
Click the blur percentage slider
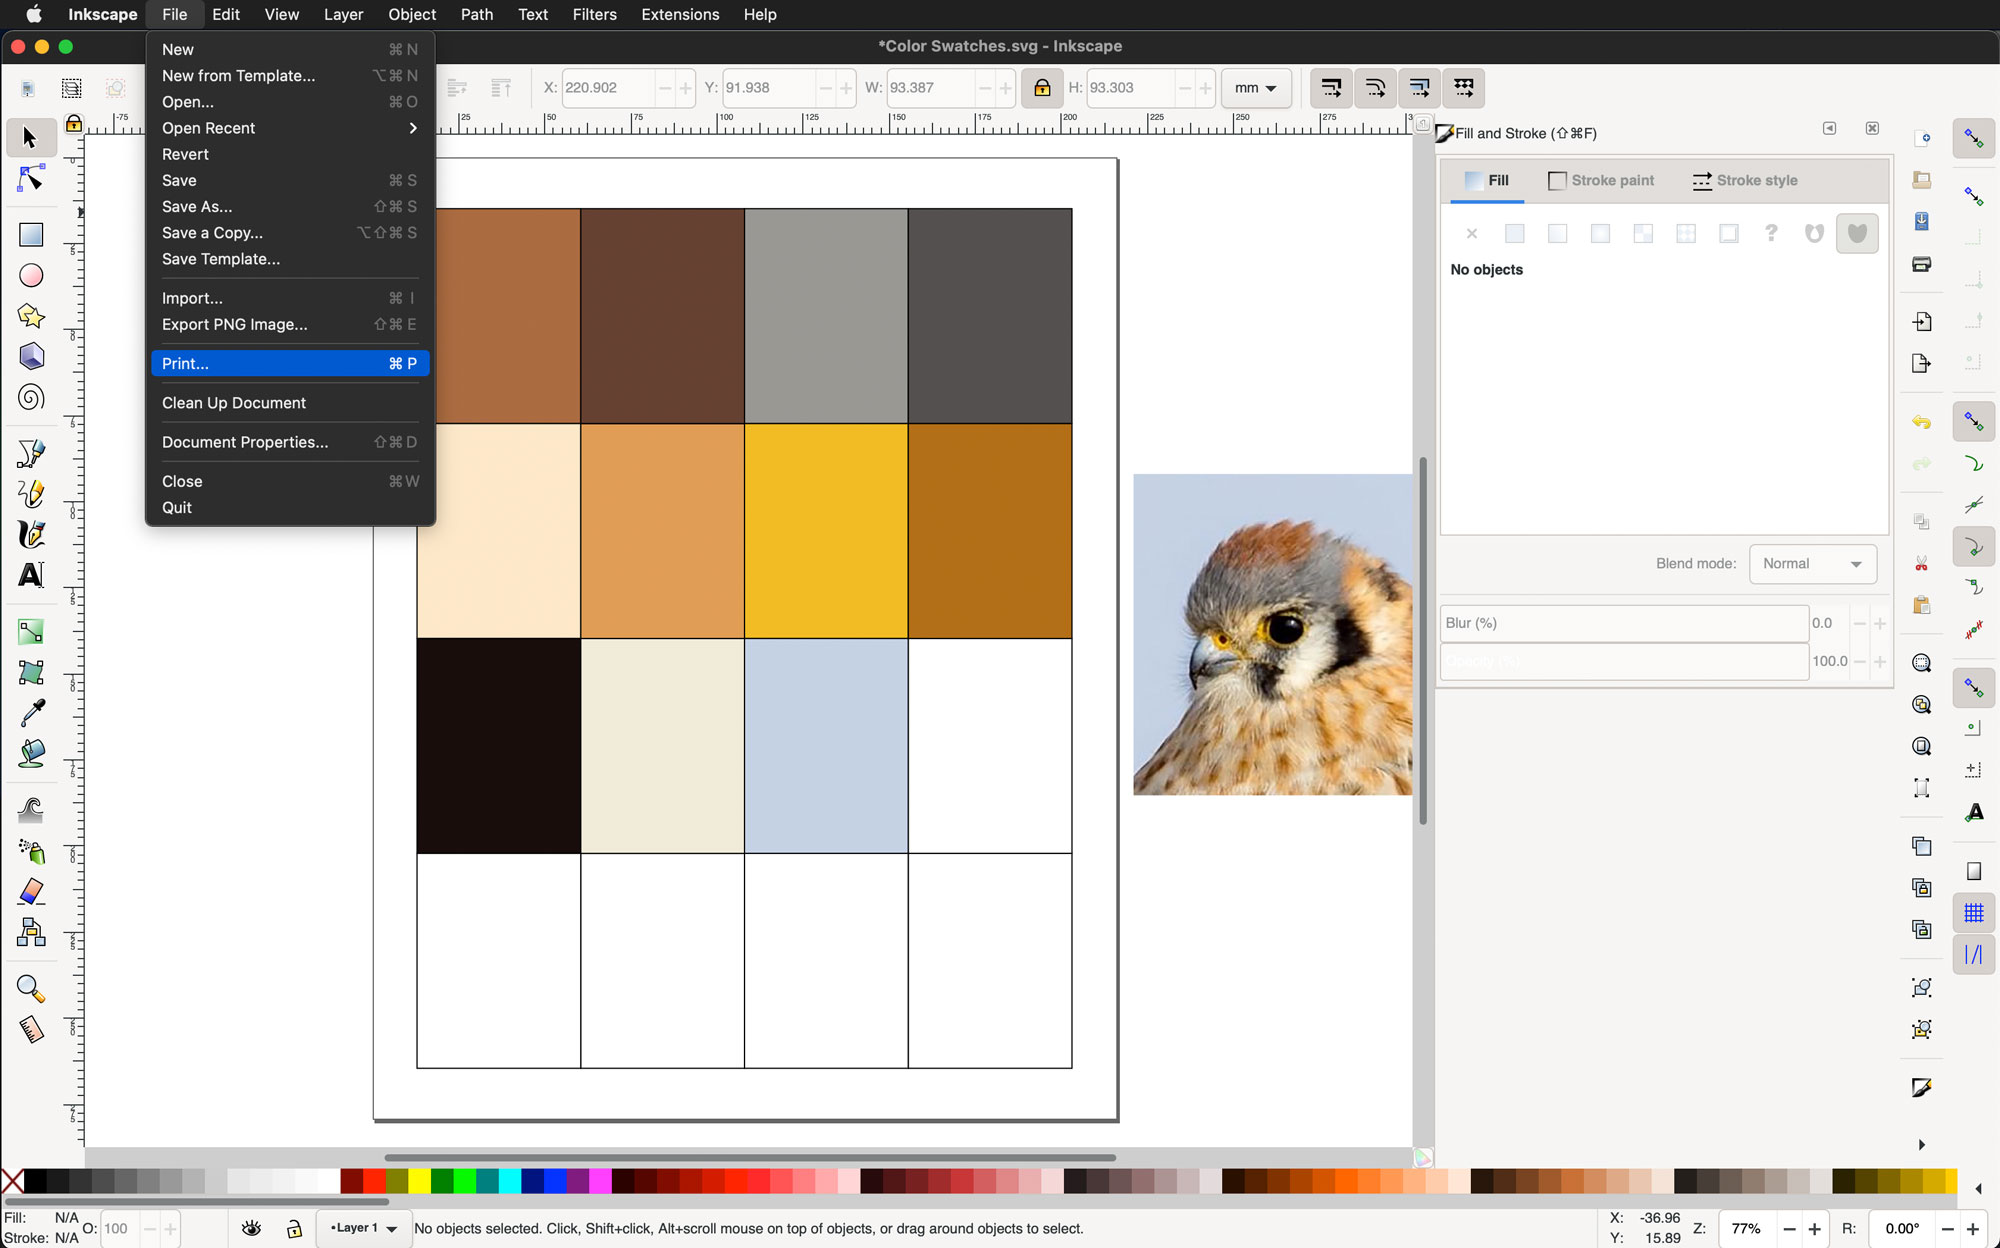click(x=1624, y=623)
